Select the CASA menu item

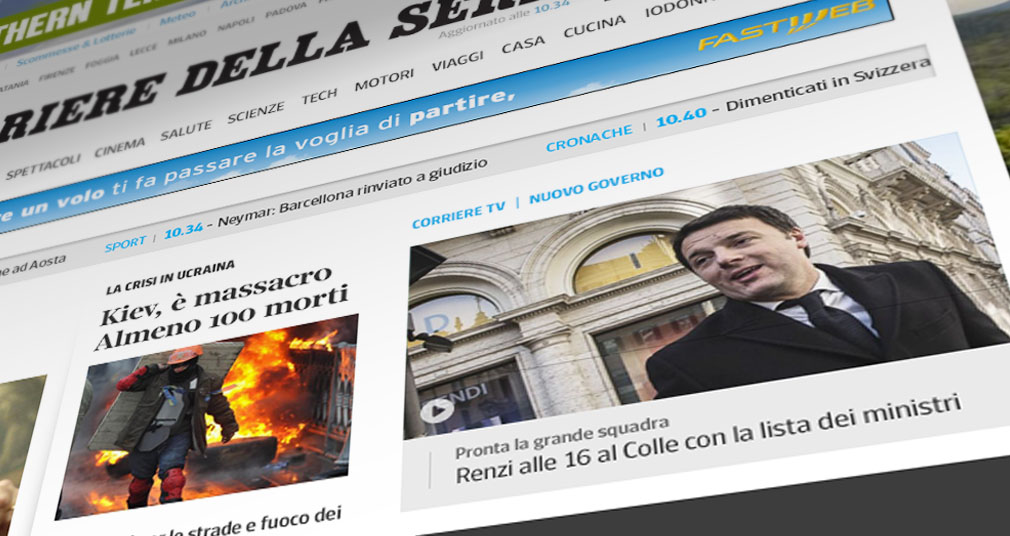coord(523,44)
